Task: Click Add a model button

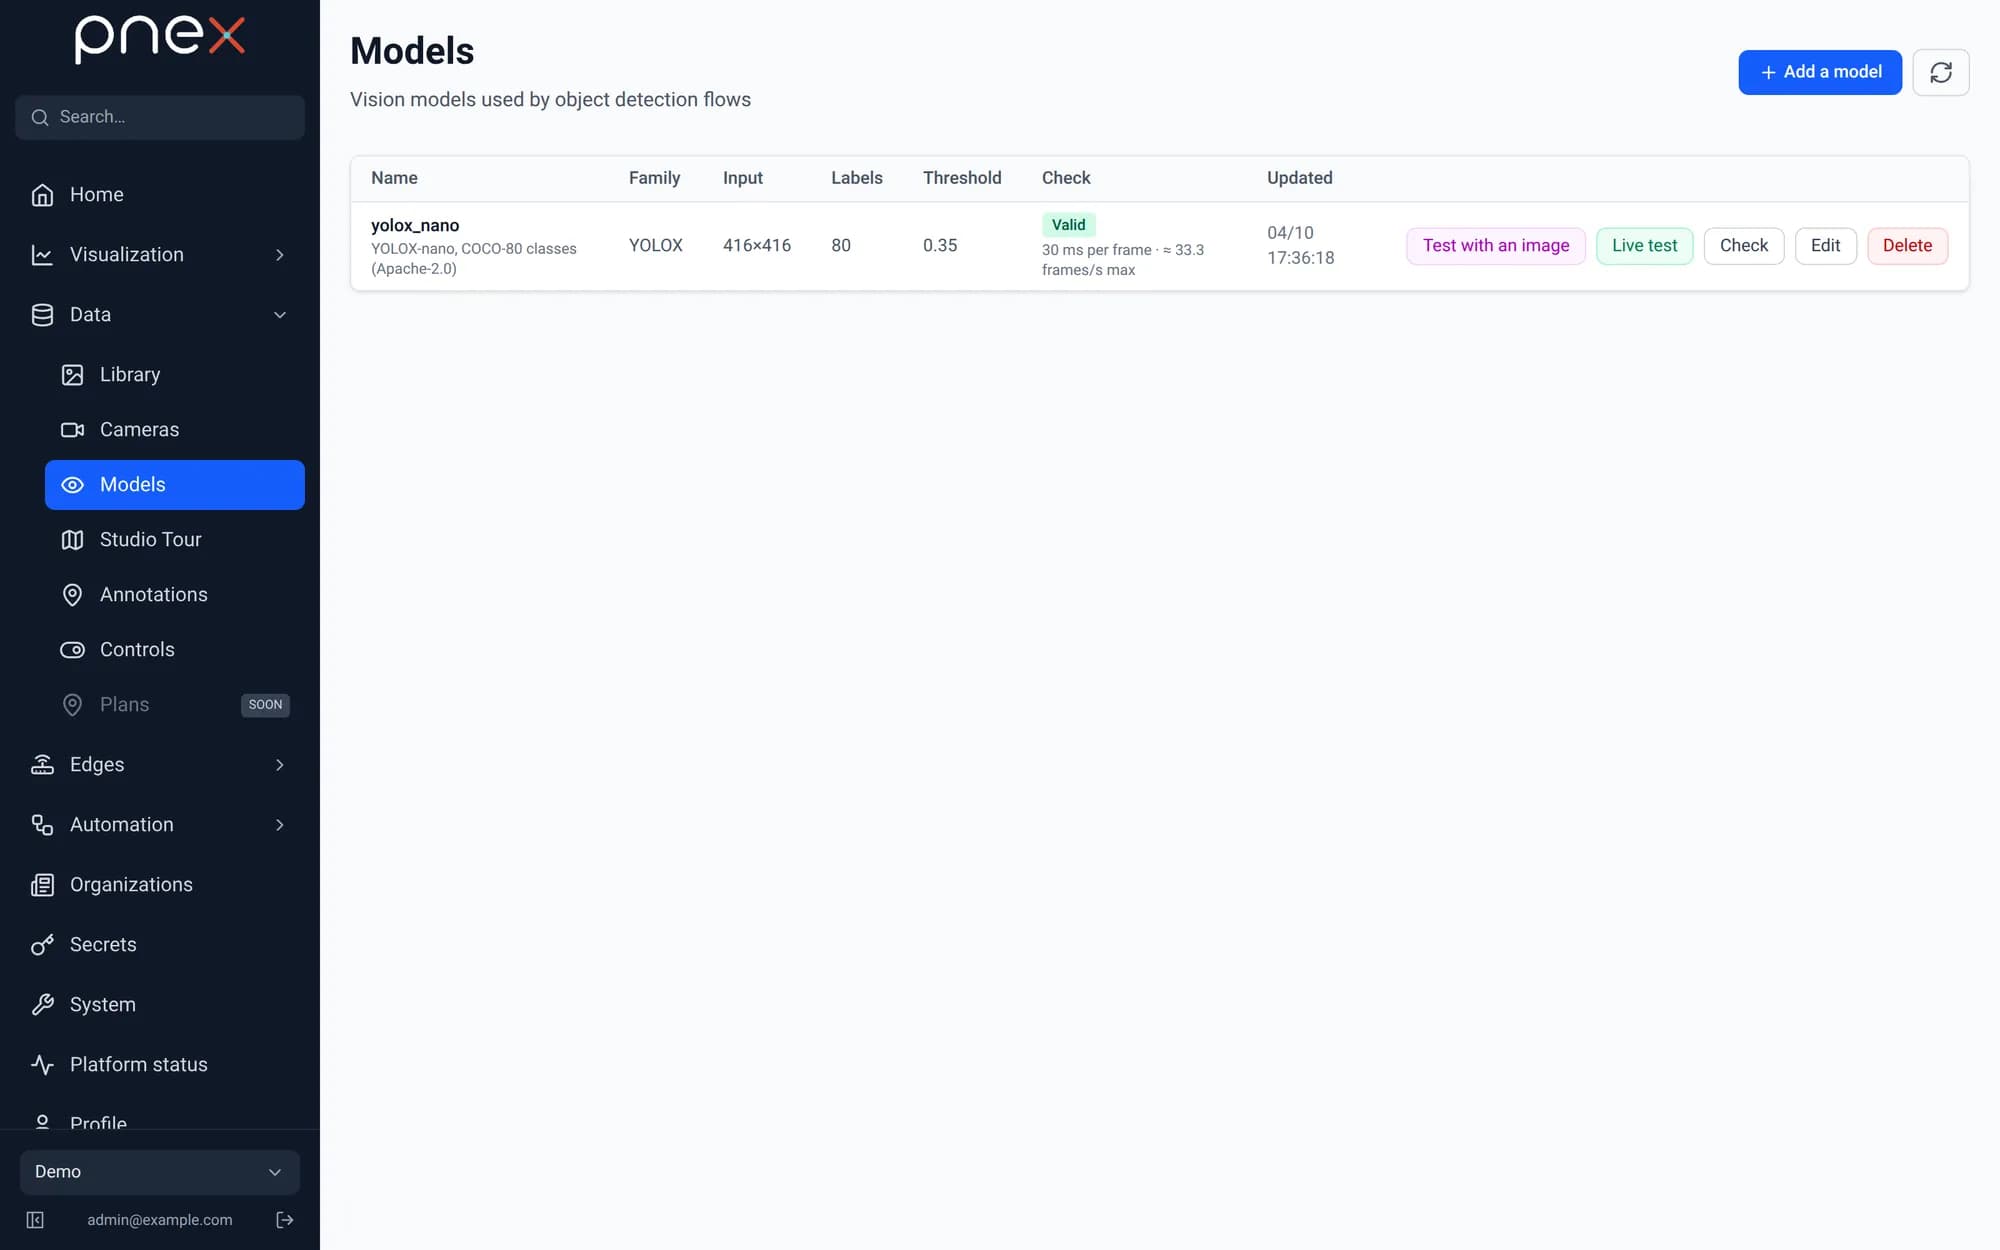Action: pos(1820,72)
